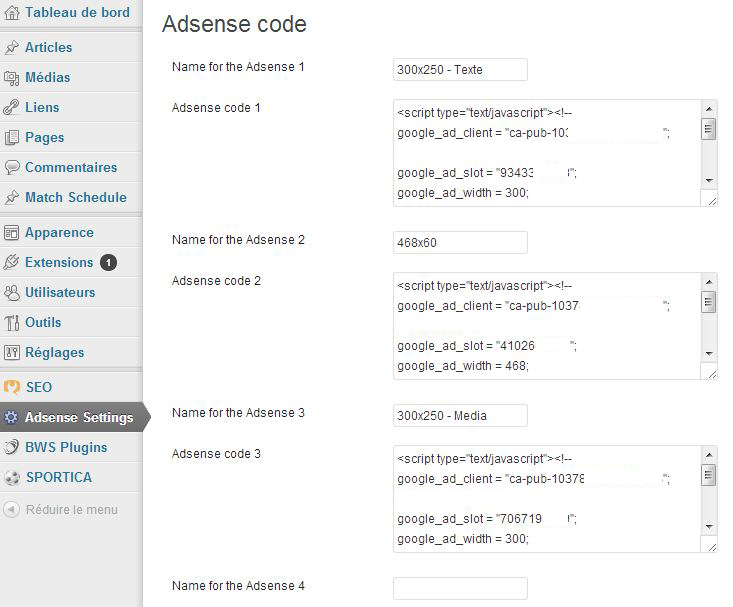This screenshot has height=607, width=733.
Task: Open the Match Schedule menu
Action: pos(71,197)
